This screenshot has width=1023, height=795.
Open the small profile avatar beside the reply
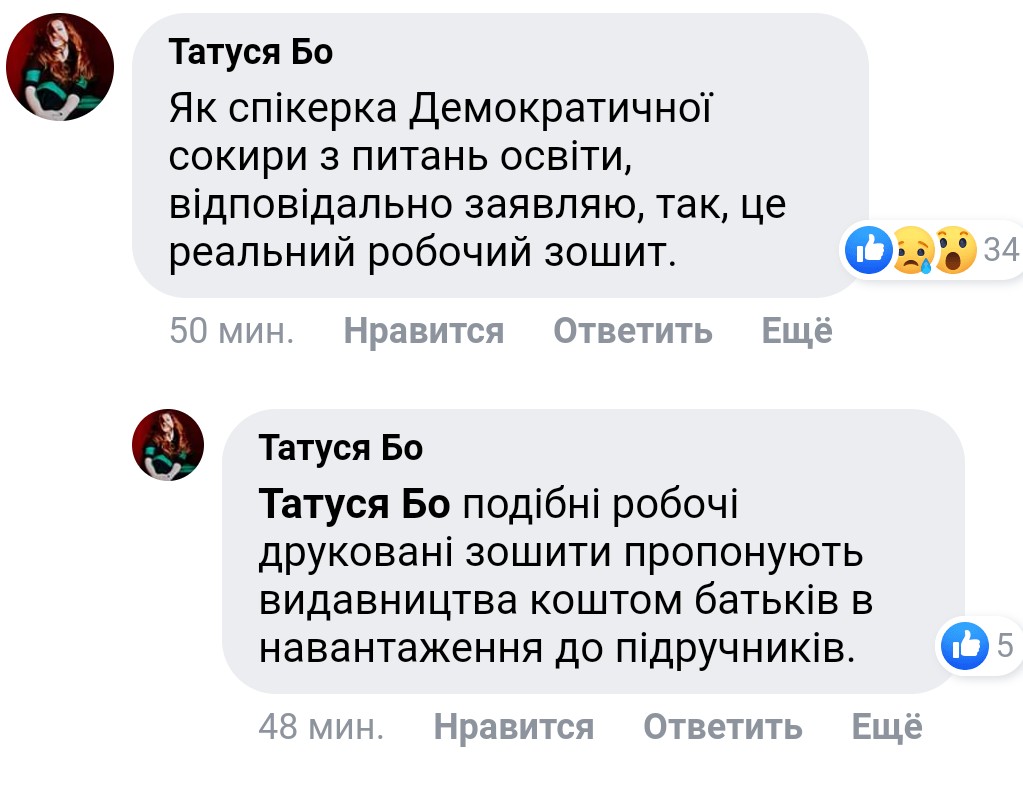[168, 446]
